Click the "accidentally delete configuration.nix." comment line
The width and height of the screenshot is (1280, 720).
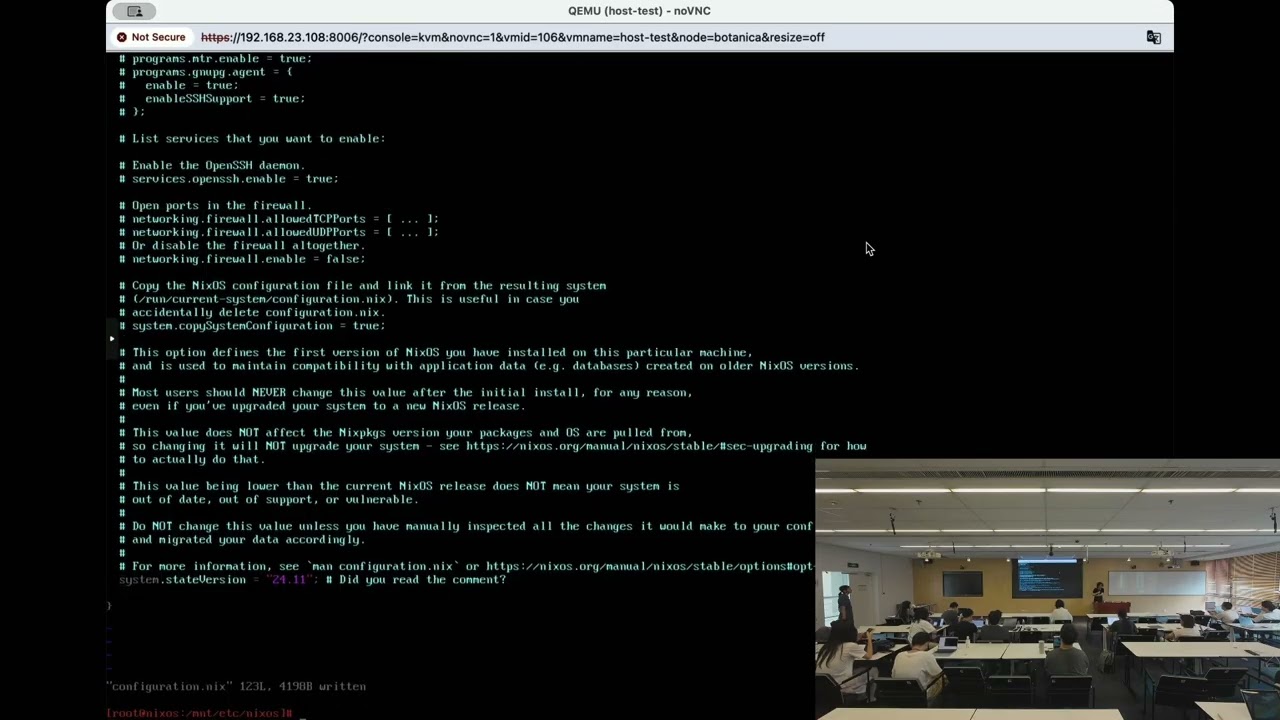point(252,313)
